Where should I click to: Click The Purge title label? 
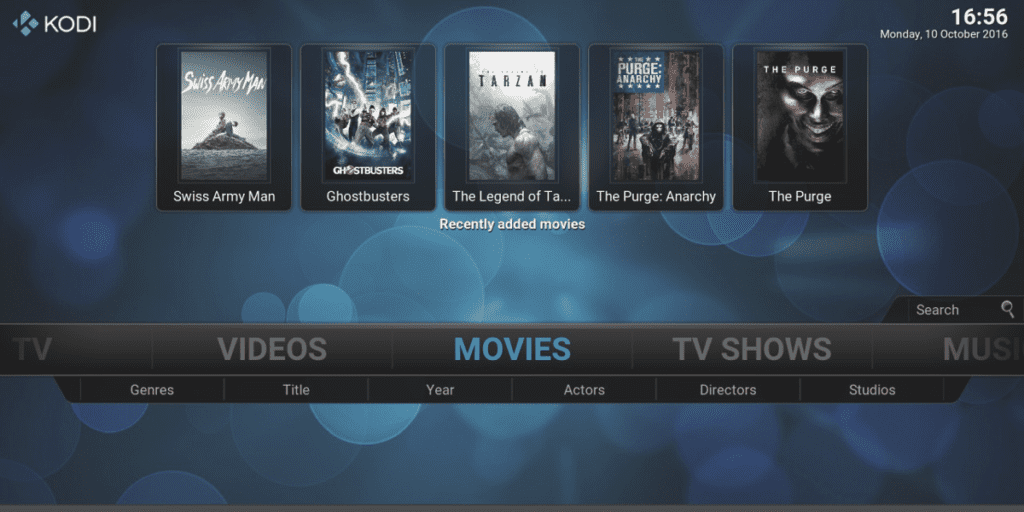point(800,197)
